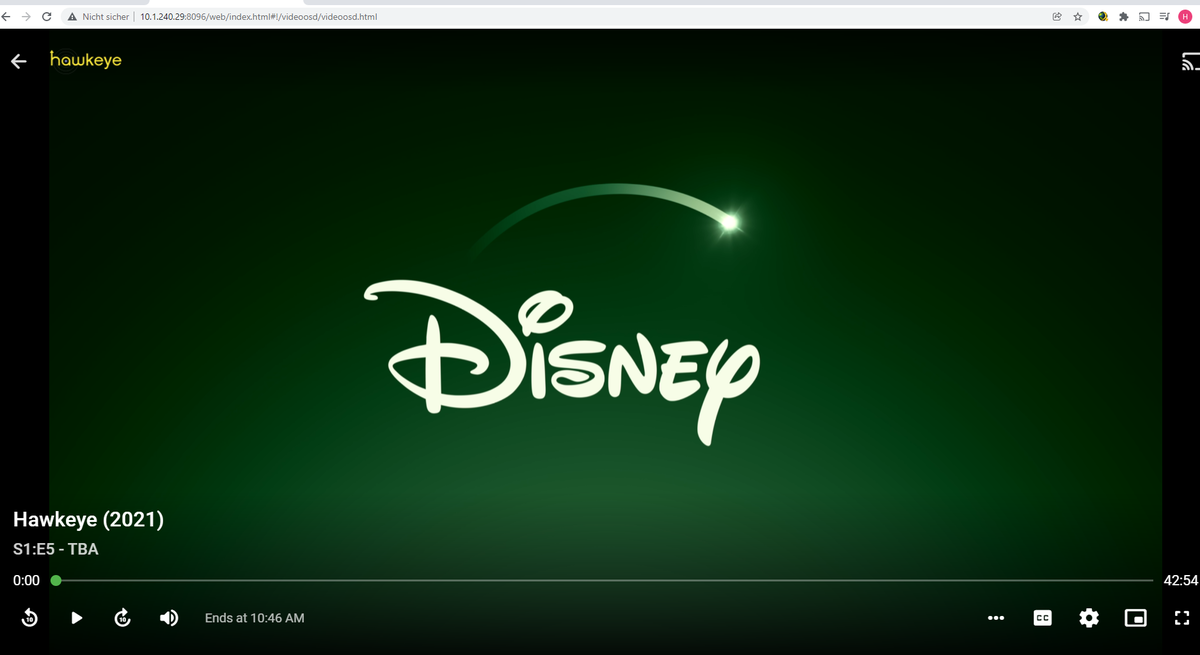Navigate back using the player back arrow
1200x655 pixels.
[x=18, y=60]
